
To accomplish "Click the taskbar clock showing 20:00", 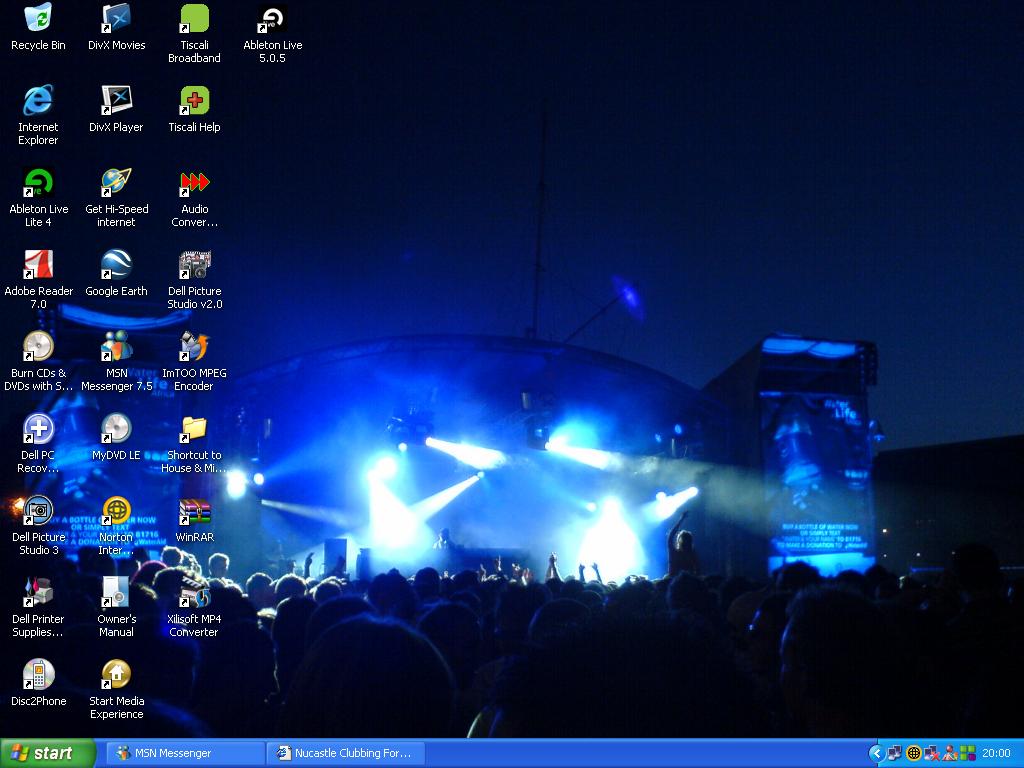I will (x=996, y=753).
